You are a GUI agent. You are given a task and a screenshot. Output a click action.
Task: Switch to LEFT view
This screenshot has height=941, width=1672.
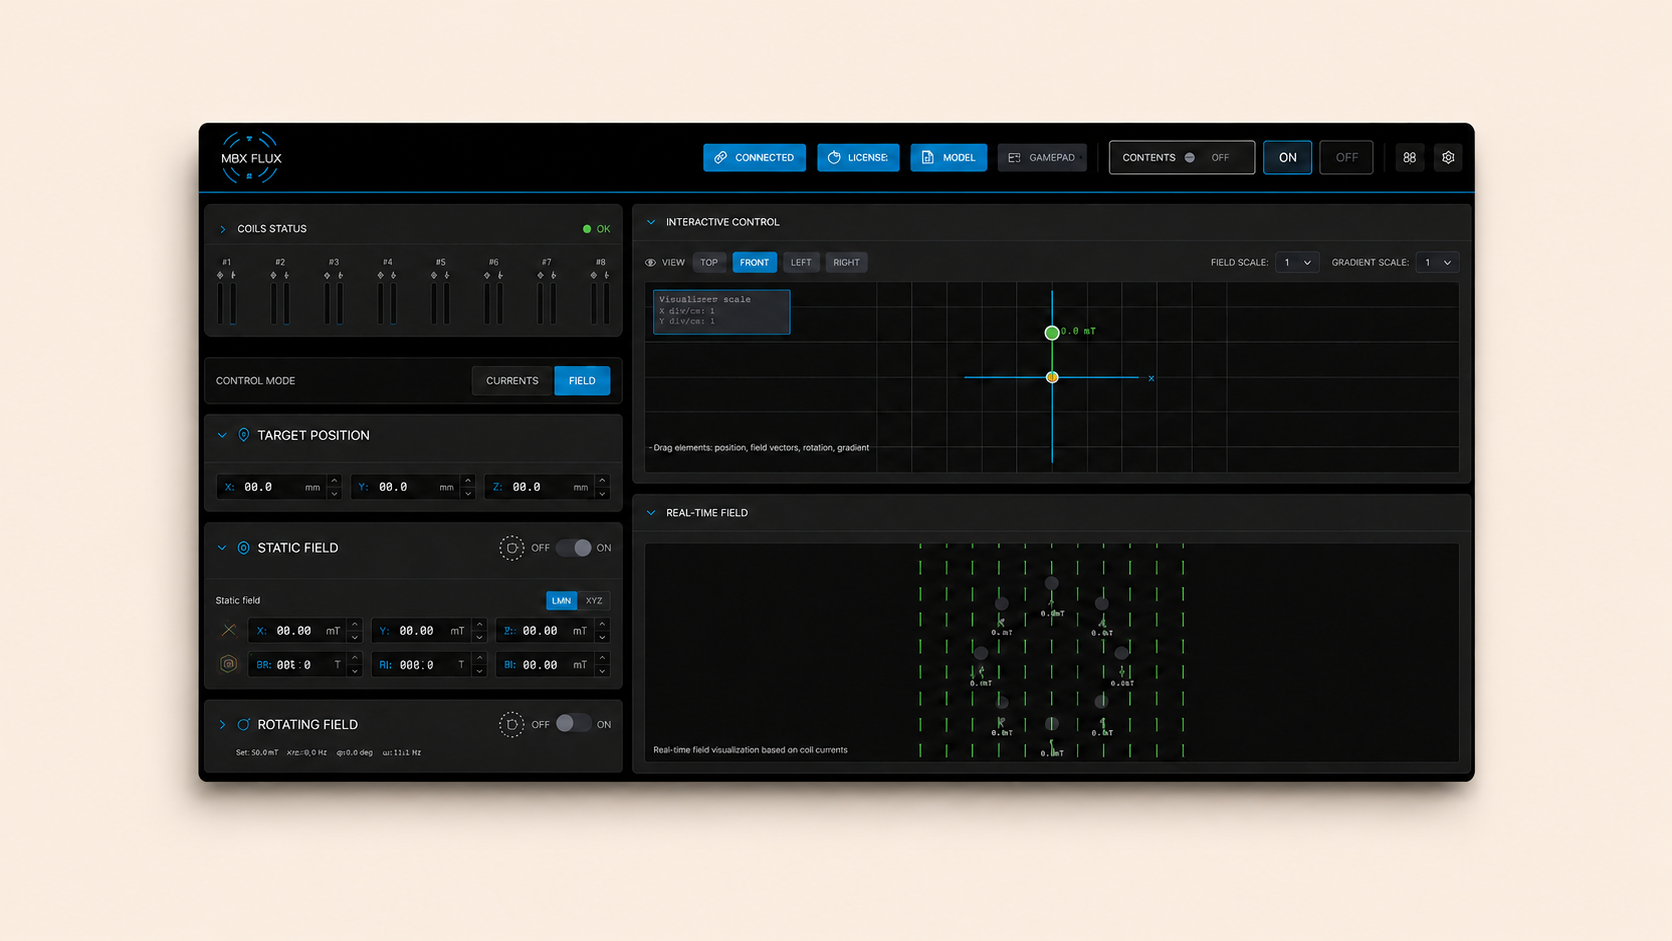(x=801, y=263)
